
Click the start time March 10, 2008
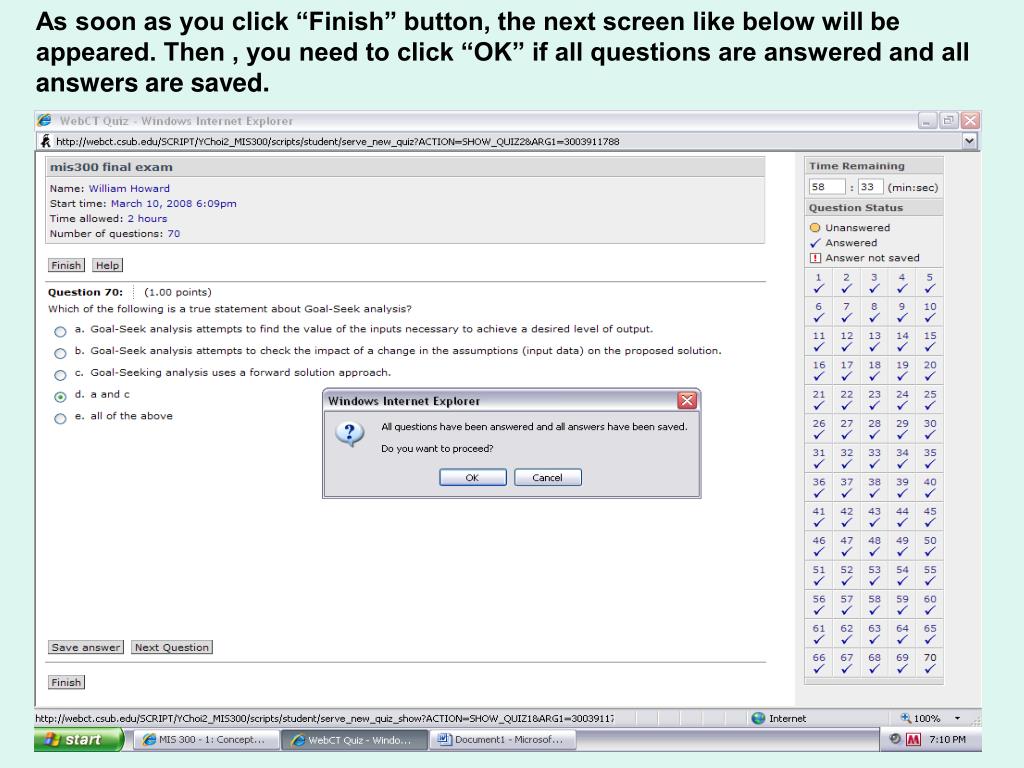173,203
